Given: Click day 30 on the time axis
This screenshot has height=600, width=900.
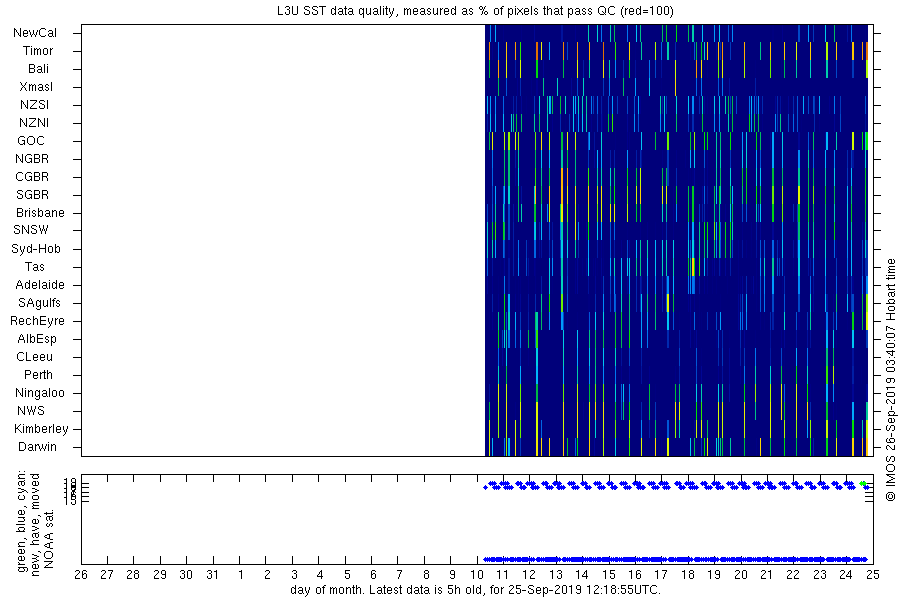Looking at the screenshot, I should [186, 575].
